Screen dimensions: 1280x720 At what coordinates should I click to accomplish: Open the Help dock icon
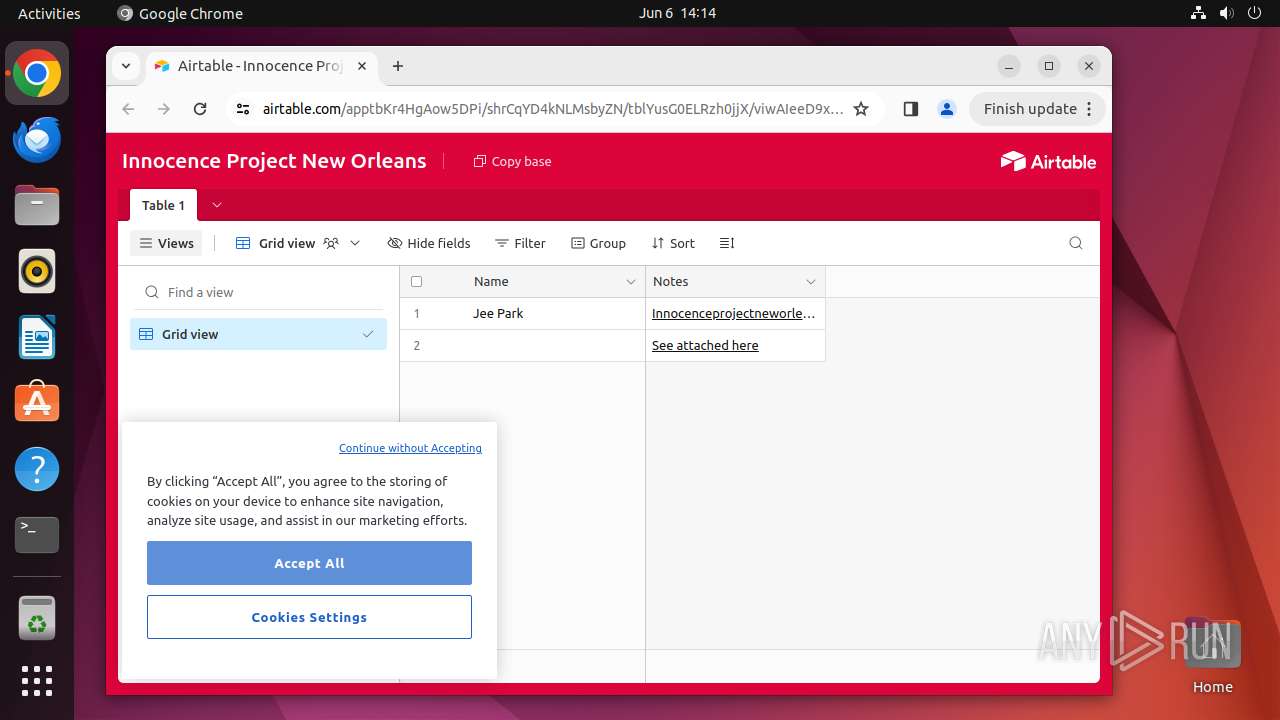pyautogui.click(x=37, y=469)
